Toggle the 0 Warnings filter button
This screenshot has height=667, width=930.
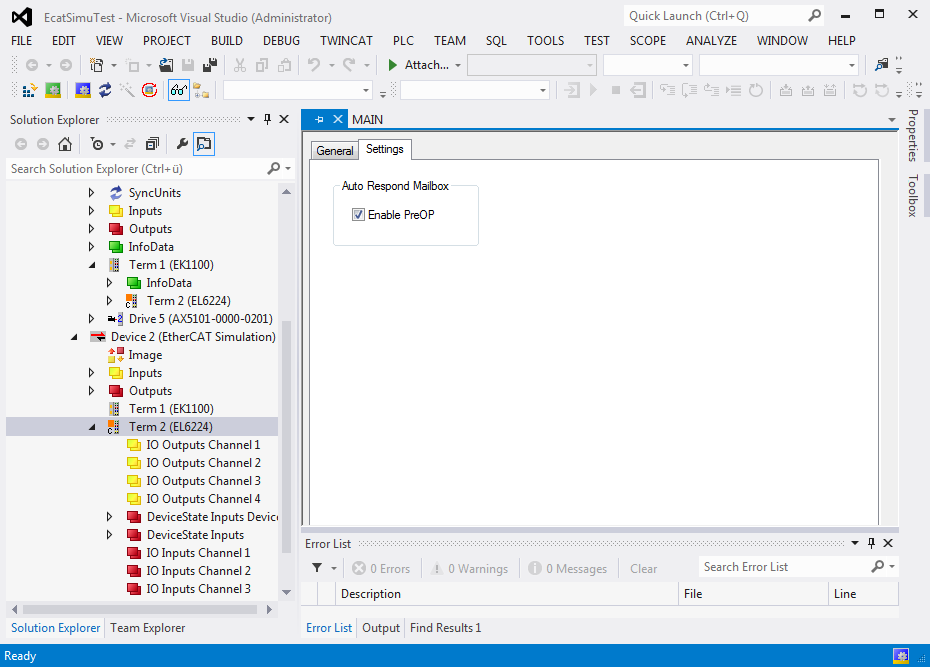469,569
